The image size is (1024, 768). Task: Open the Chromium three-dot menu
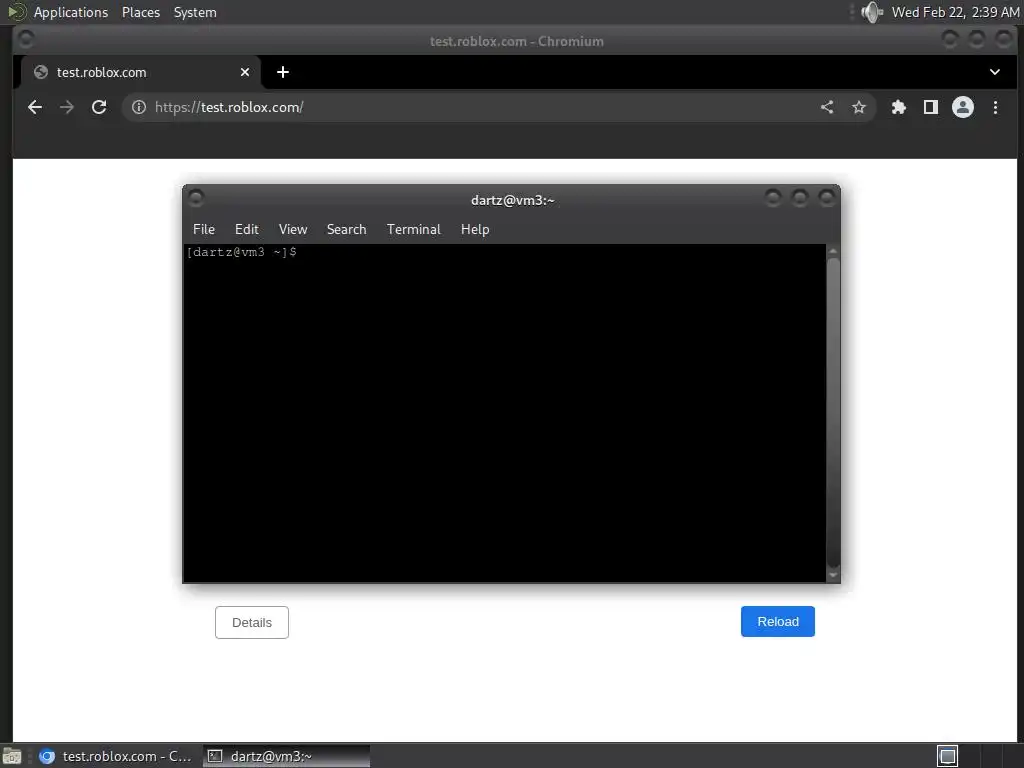[x=995, y=107]
